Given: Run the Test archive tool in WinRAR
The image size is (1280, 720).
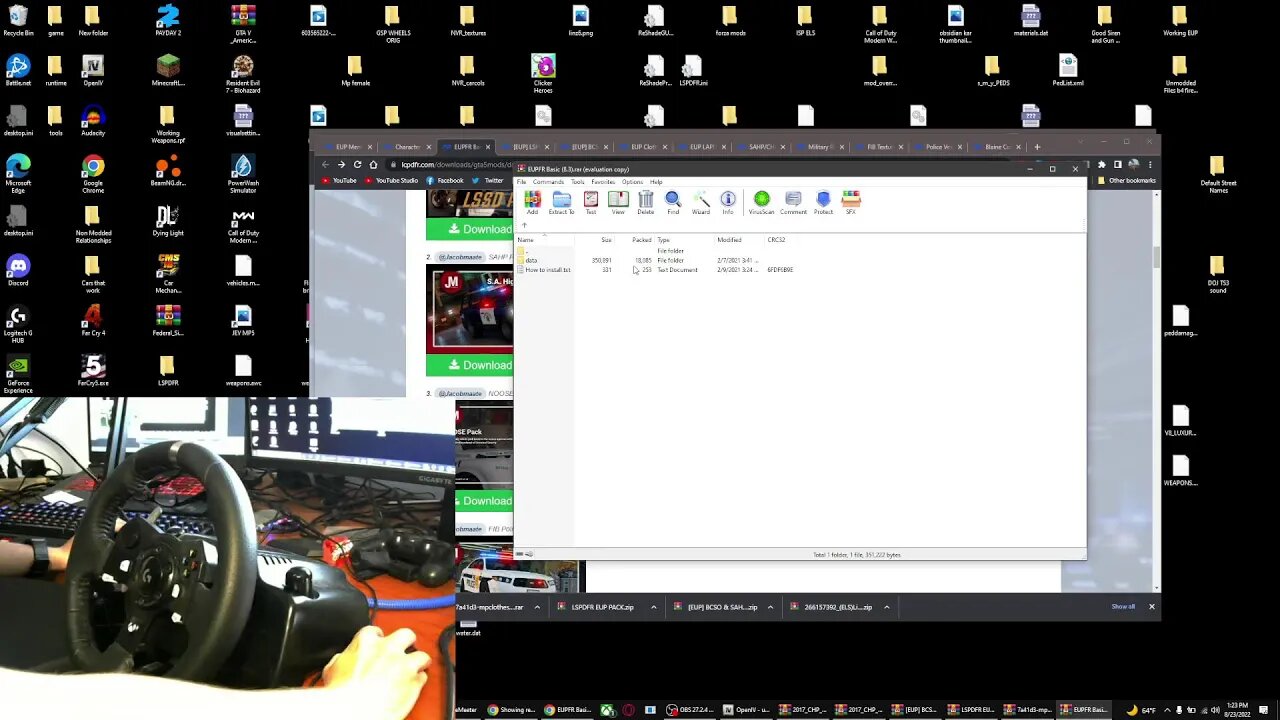Looking at the screenshot, I should tap(591, 203).
